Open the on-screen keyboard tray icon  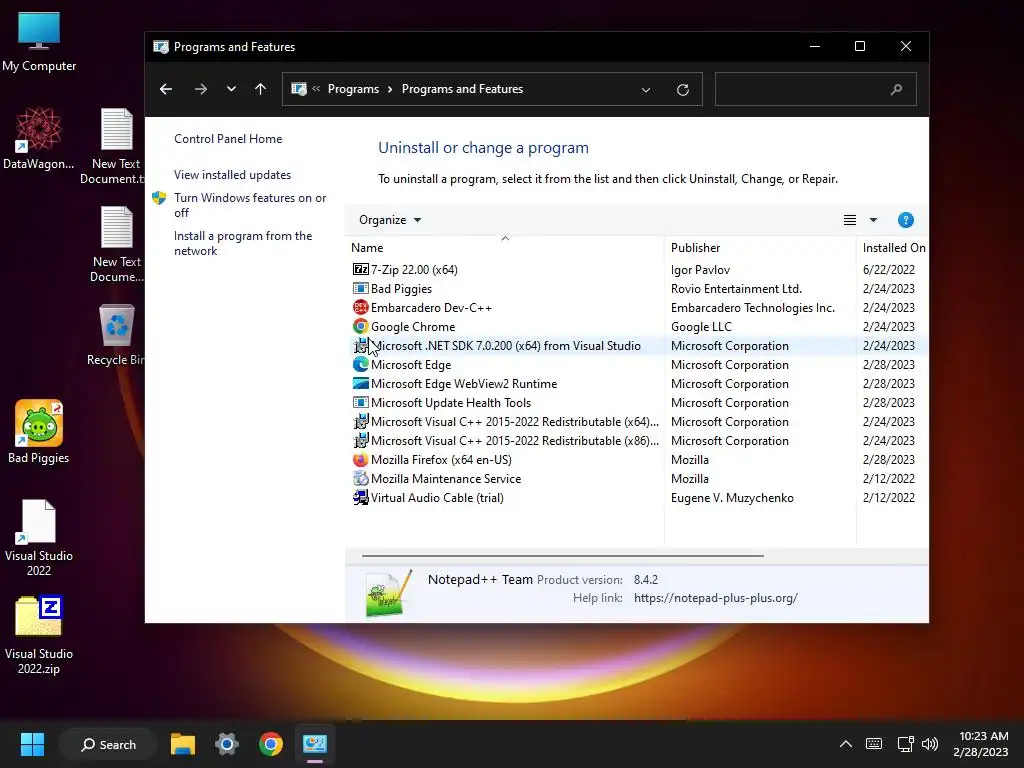874,744
